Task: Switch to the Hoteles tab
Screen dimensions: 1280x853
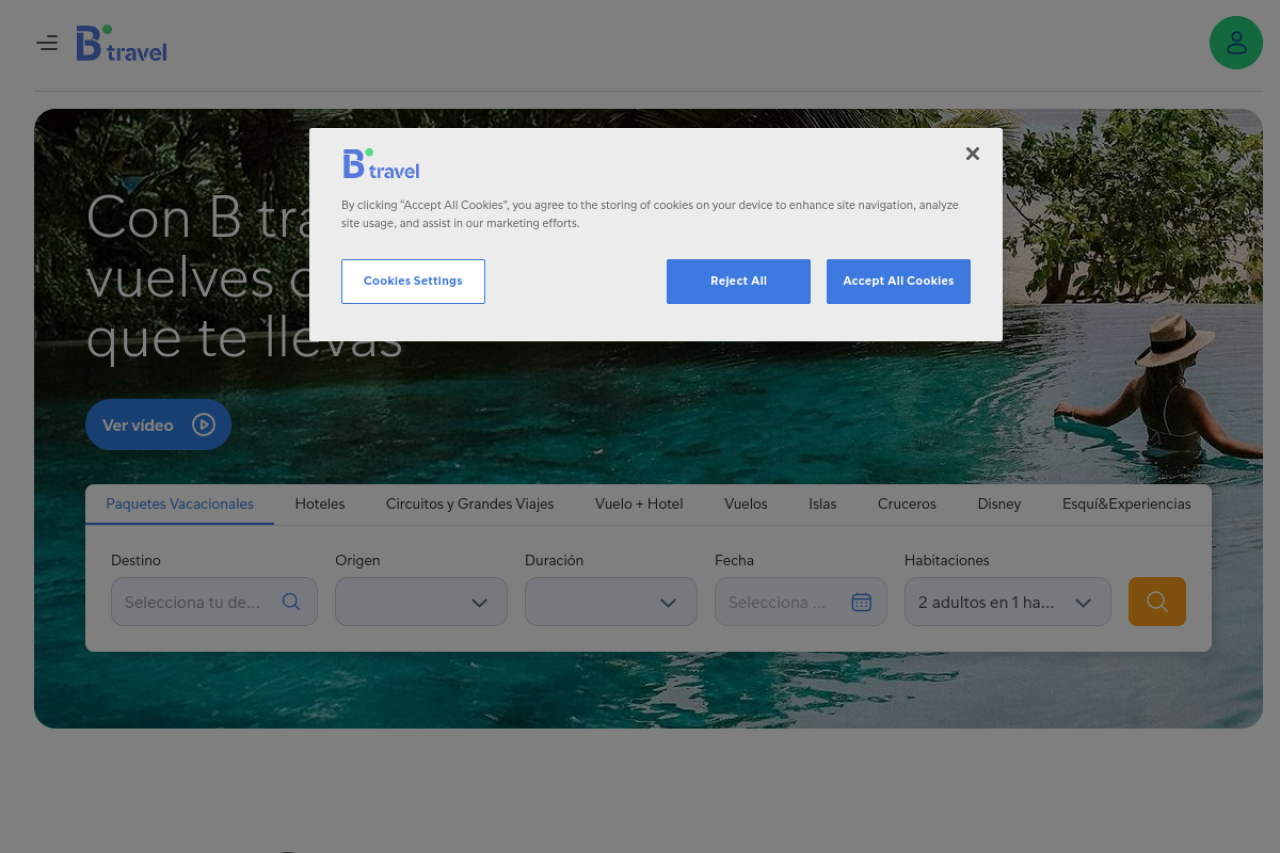Action: [320, 504]
